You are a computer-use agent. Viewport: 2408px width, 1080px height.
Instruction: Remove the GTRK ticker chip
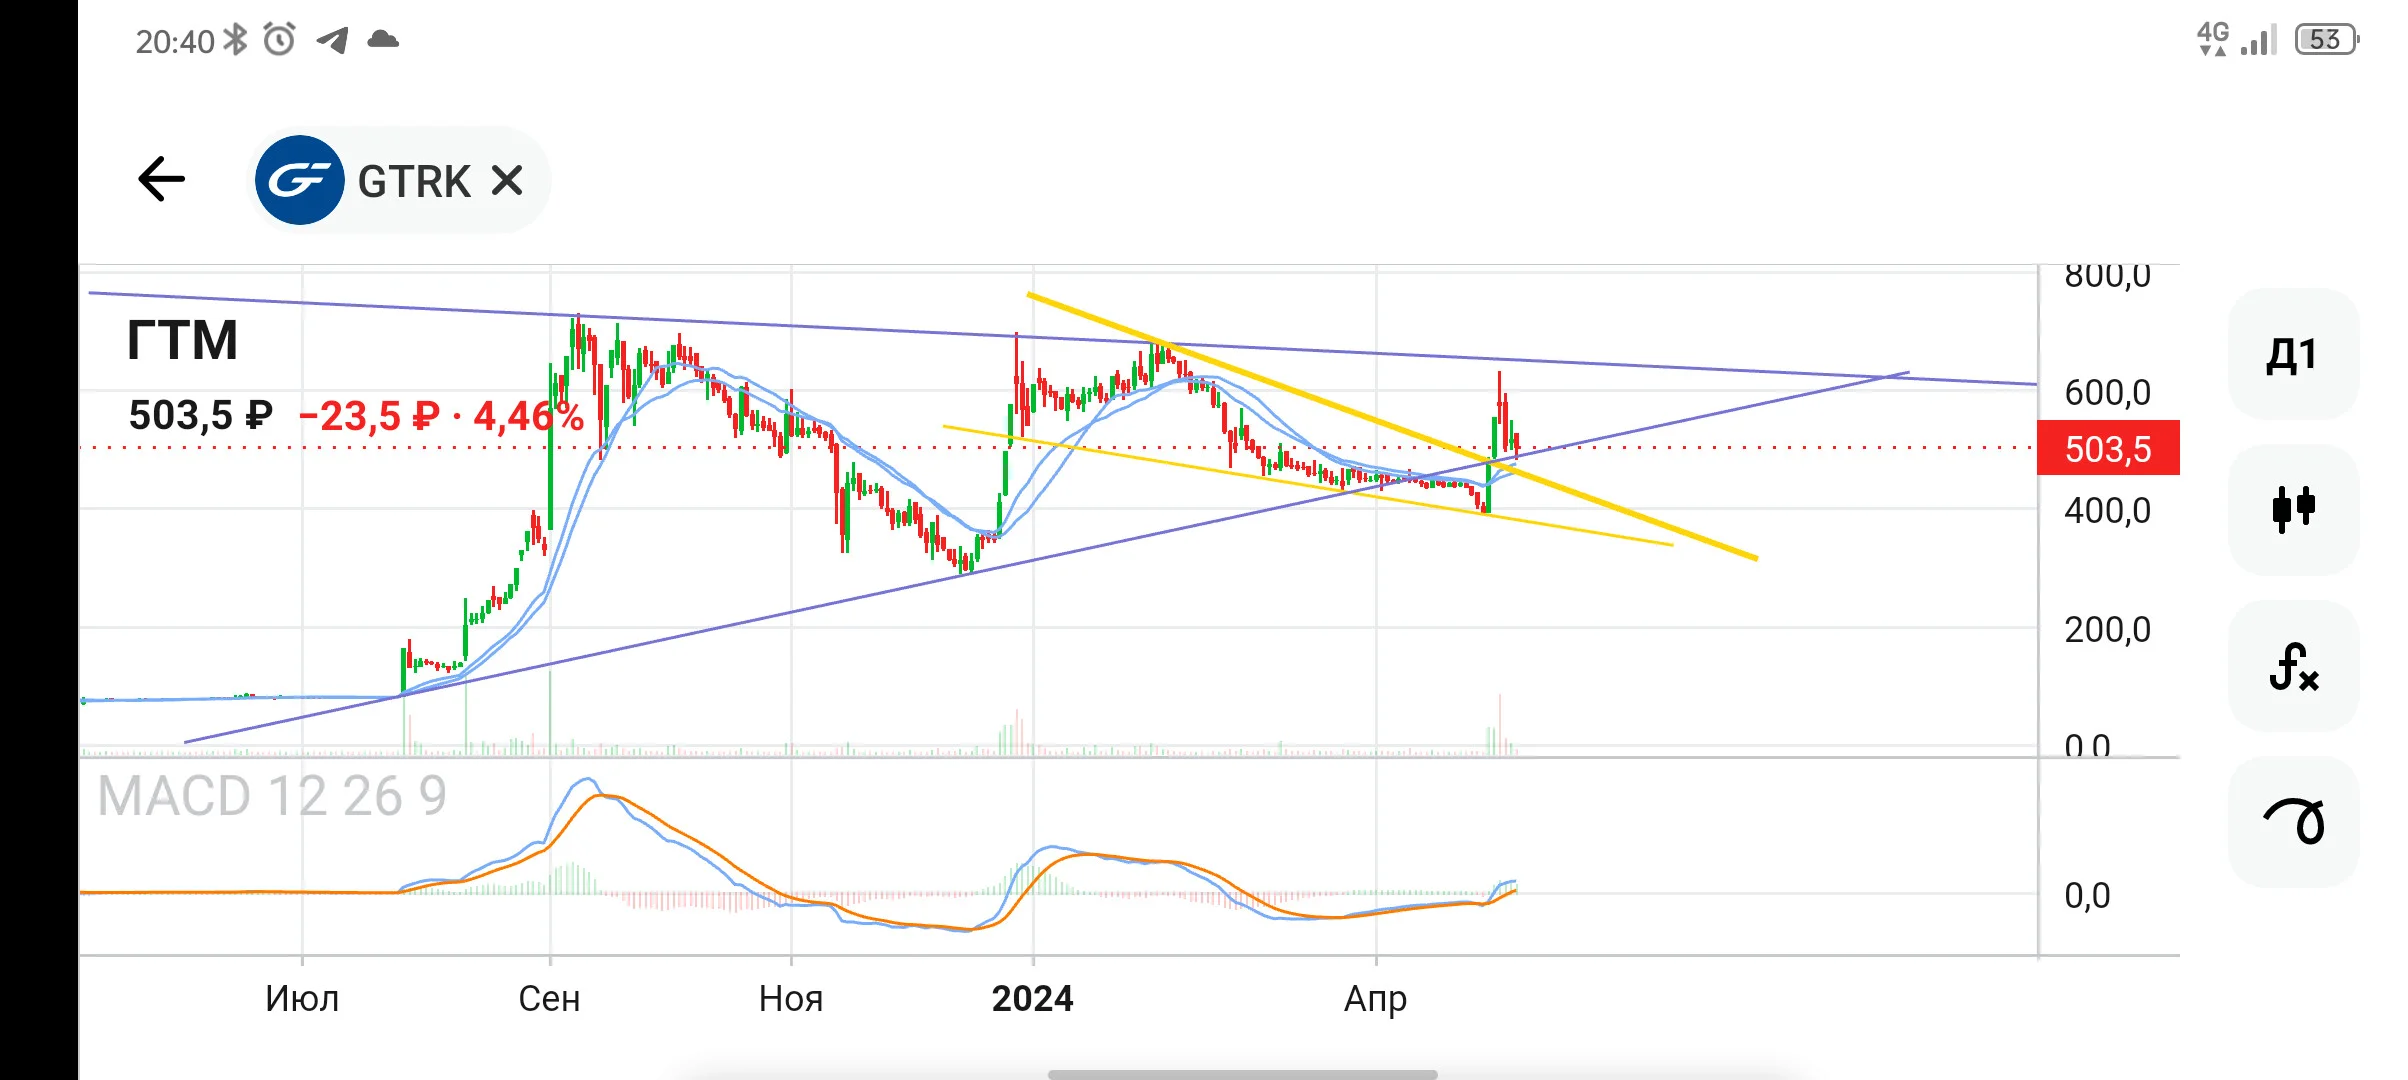(507, 181)
